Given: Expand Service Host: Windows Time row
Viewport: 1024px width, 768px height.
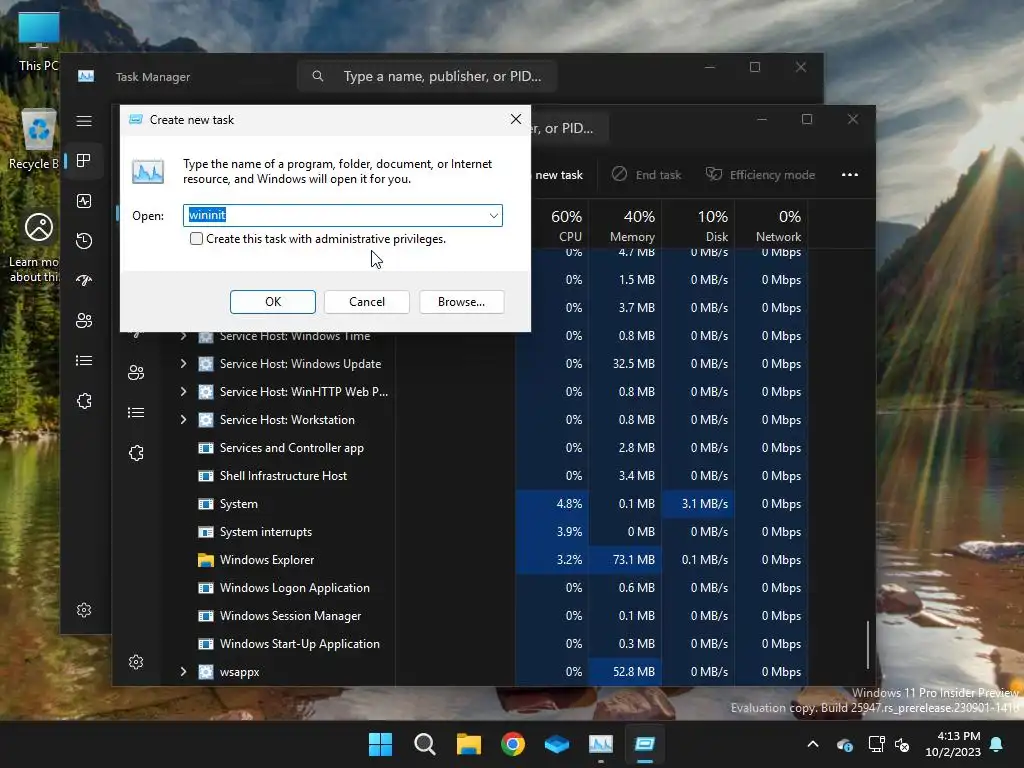Looking at the screenshot, I should (184, 336).
